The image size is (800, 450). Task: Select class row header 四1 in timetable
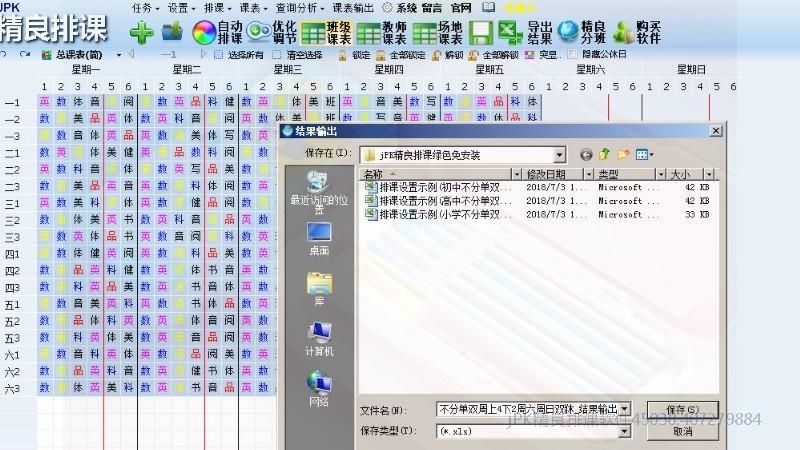13,254
